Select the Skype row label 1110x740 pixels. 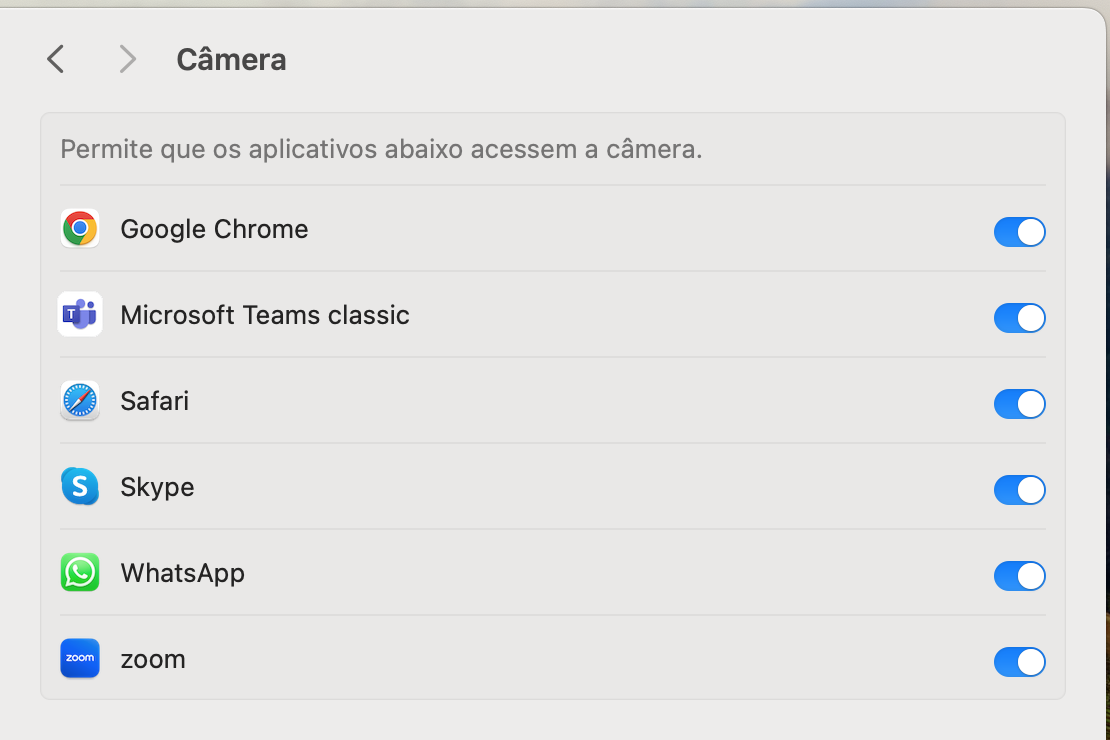pos(157,487)
